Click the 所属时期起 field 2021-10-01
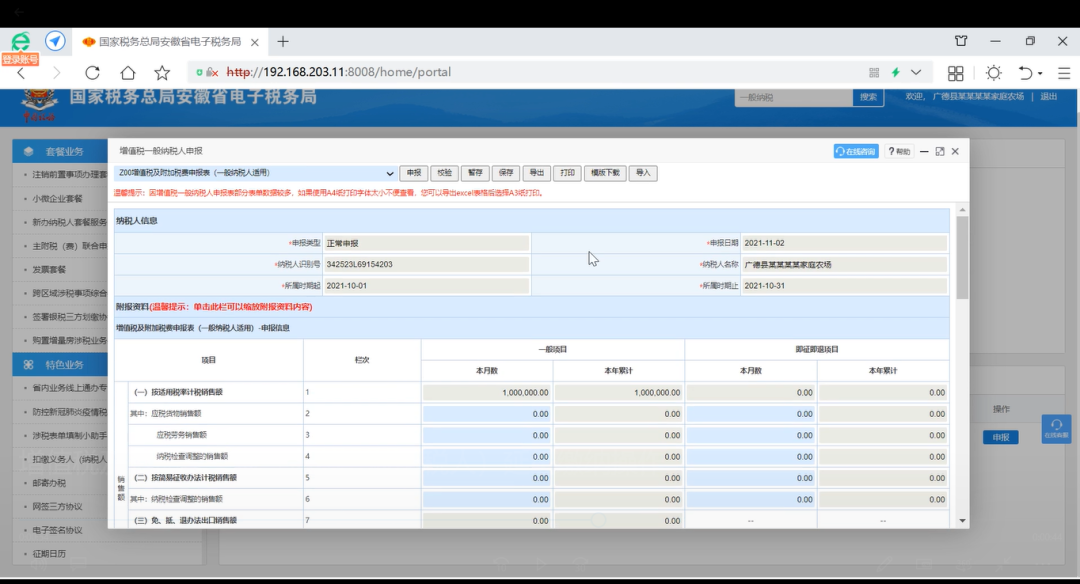1080x584 pixels. (x=426, y=286)
